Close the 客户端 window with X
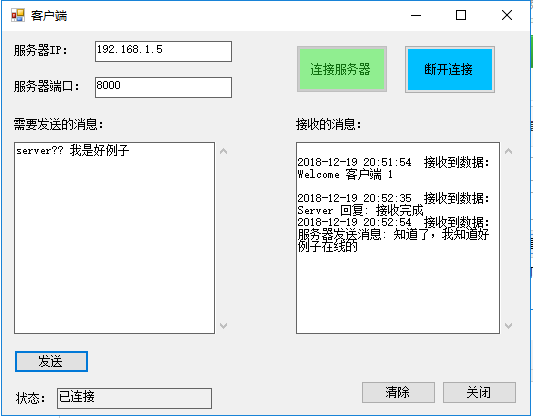This screenshot has width=533, height=418. click(507, 15)
